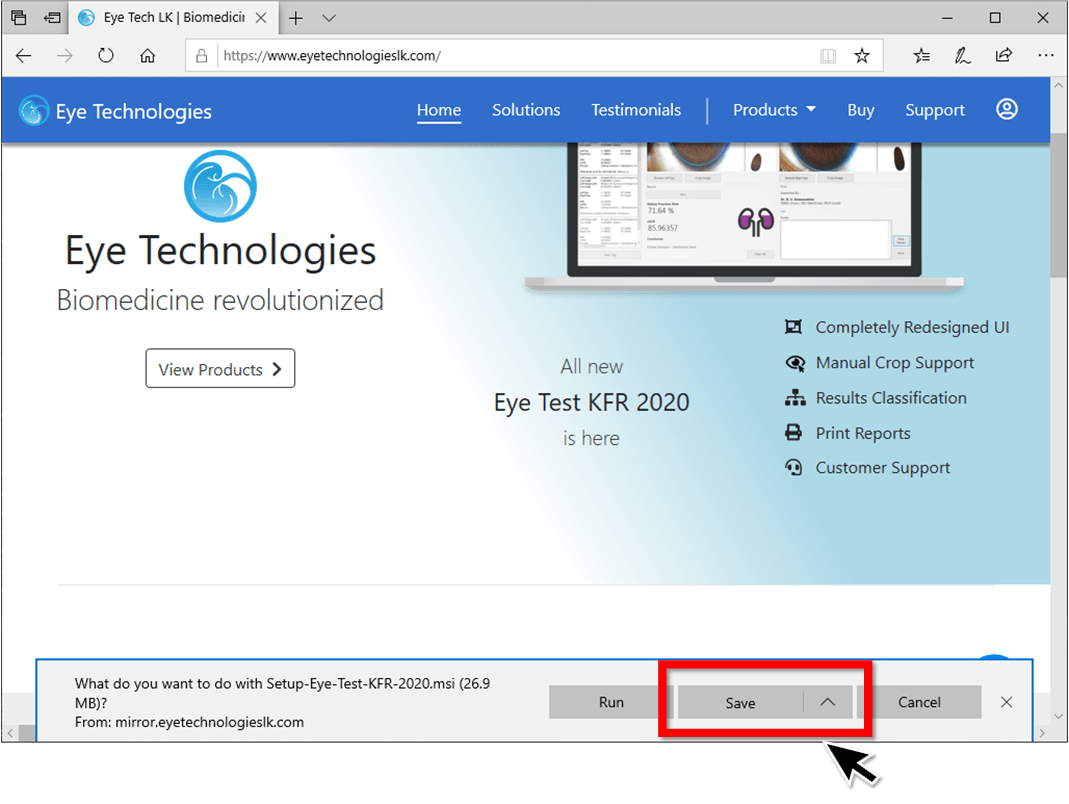1069x804 pixels.
Task: Cancel the file download
Action: (x=919, y=702)
